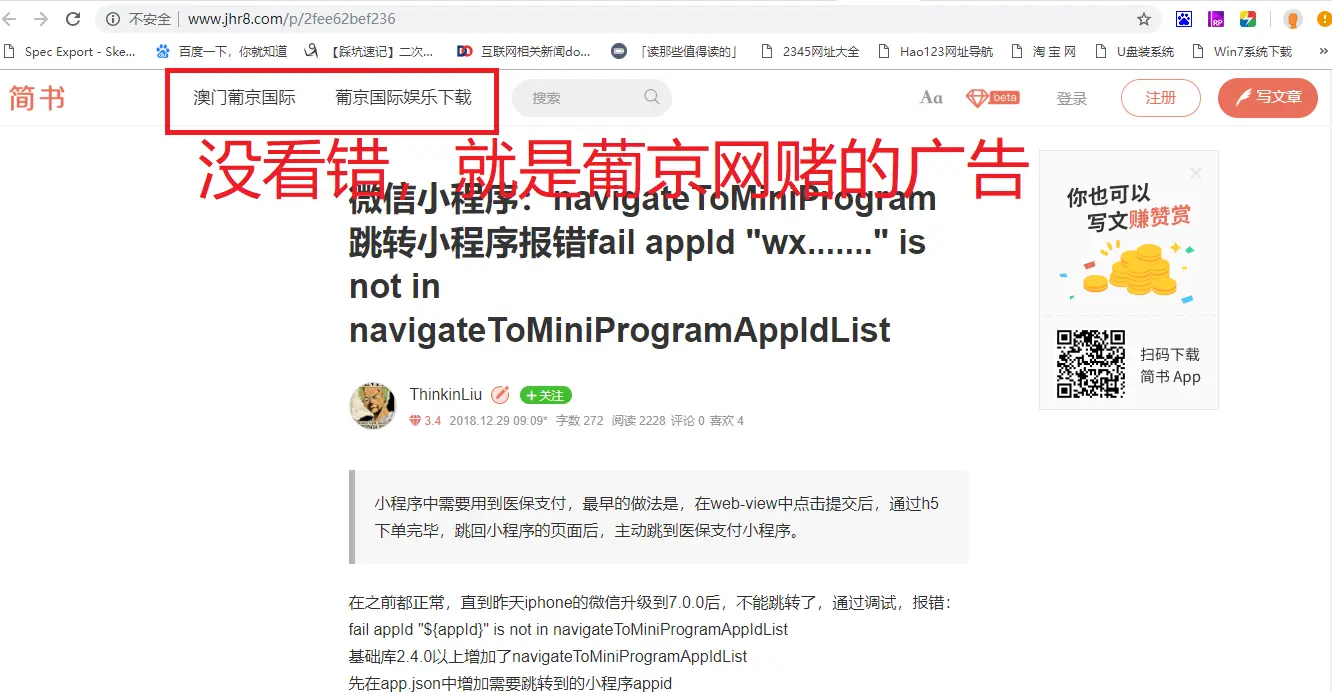
Task: Click the 3.4 diamond score value
Action: coord(425,421)
